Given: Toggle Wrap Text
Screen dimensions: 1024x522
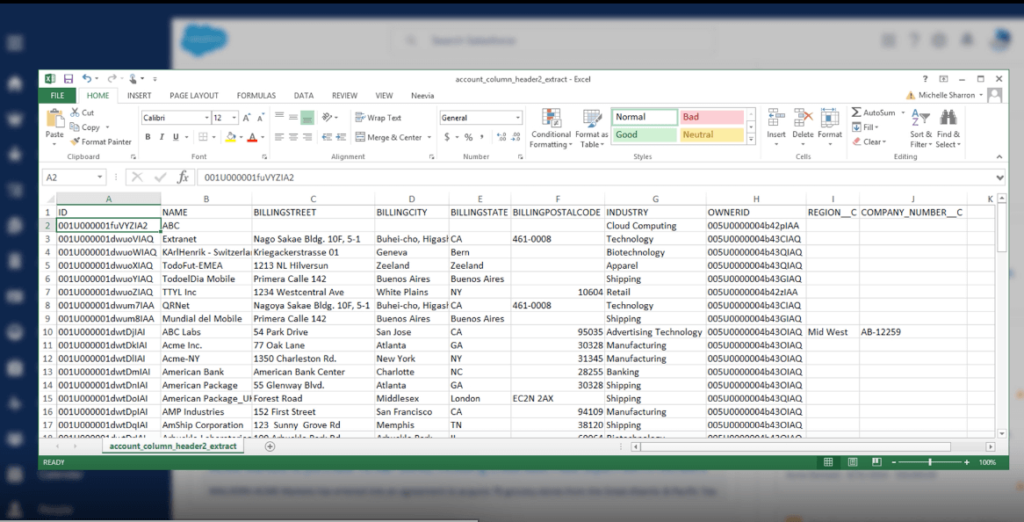Looking at the screenshot, I should pyautogui.click(x=378, y=118).
